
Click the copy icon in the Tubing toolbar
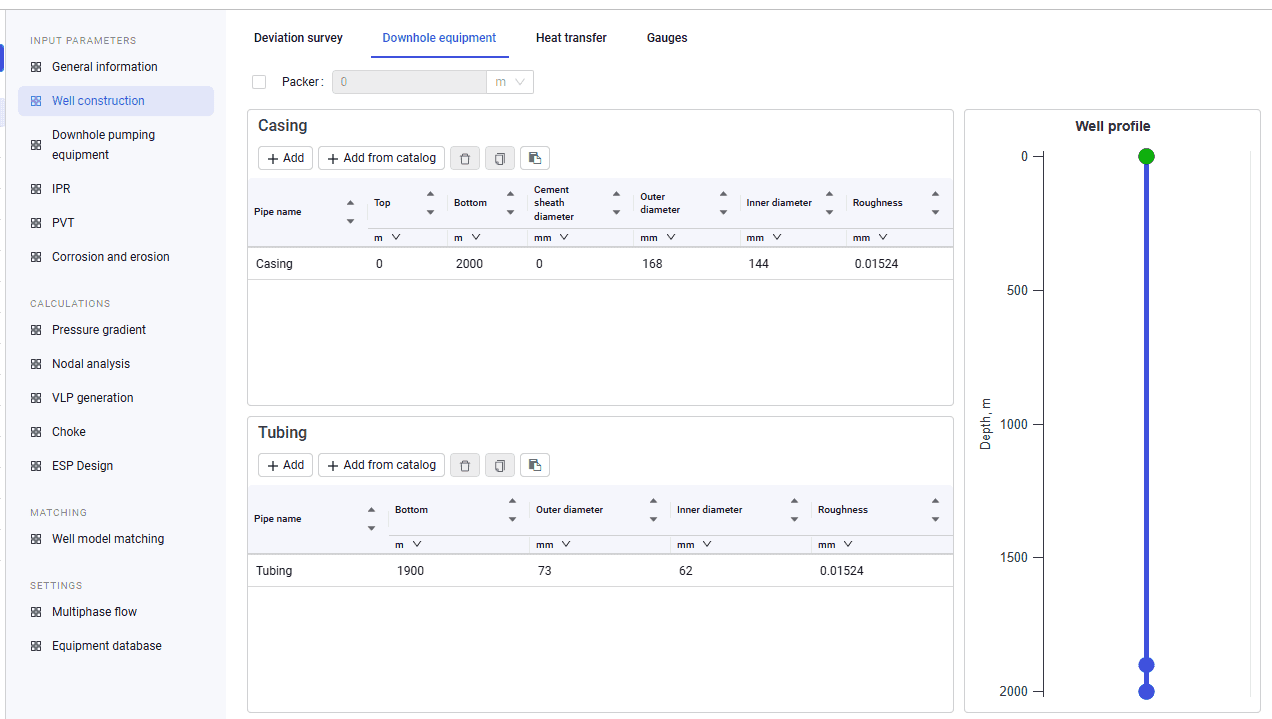(x=500, y=465)
